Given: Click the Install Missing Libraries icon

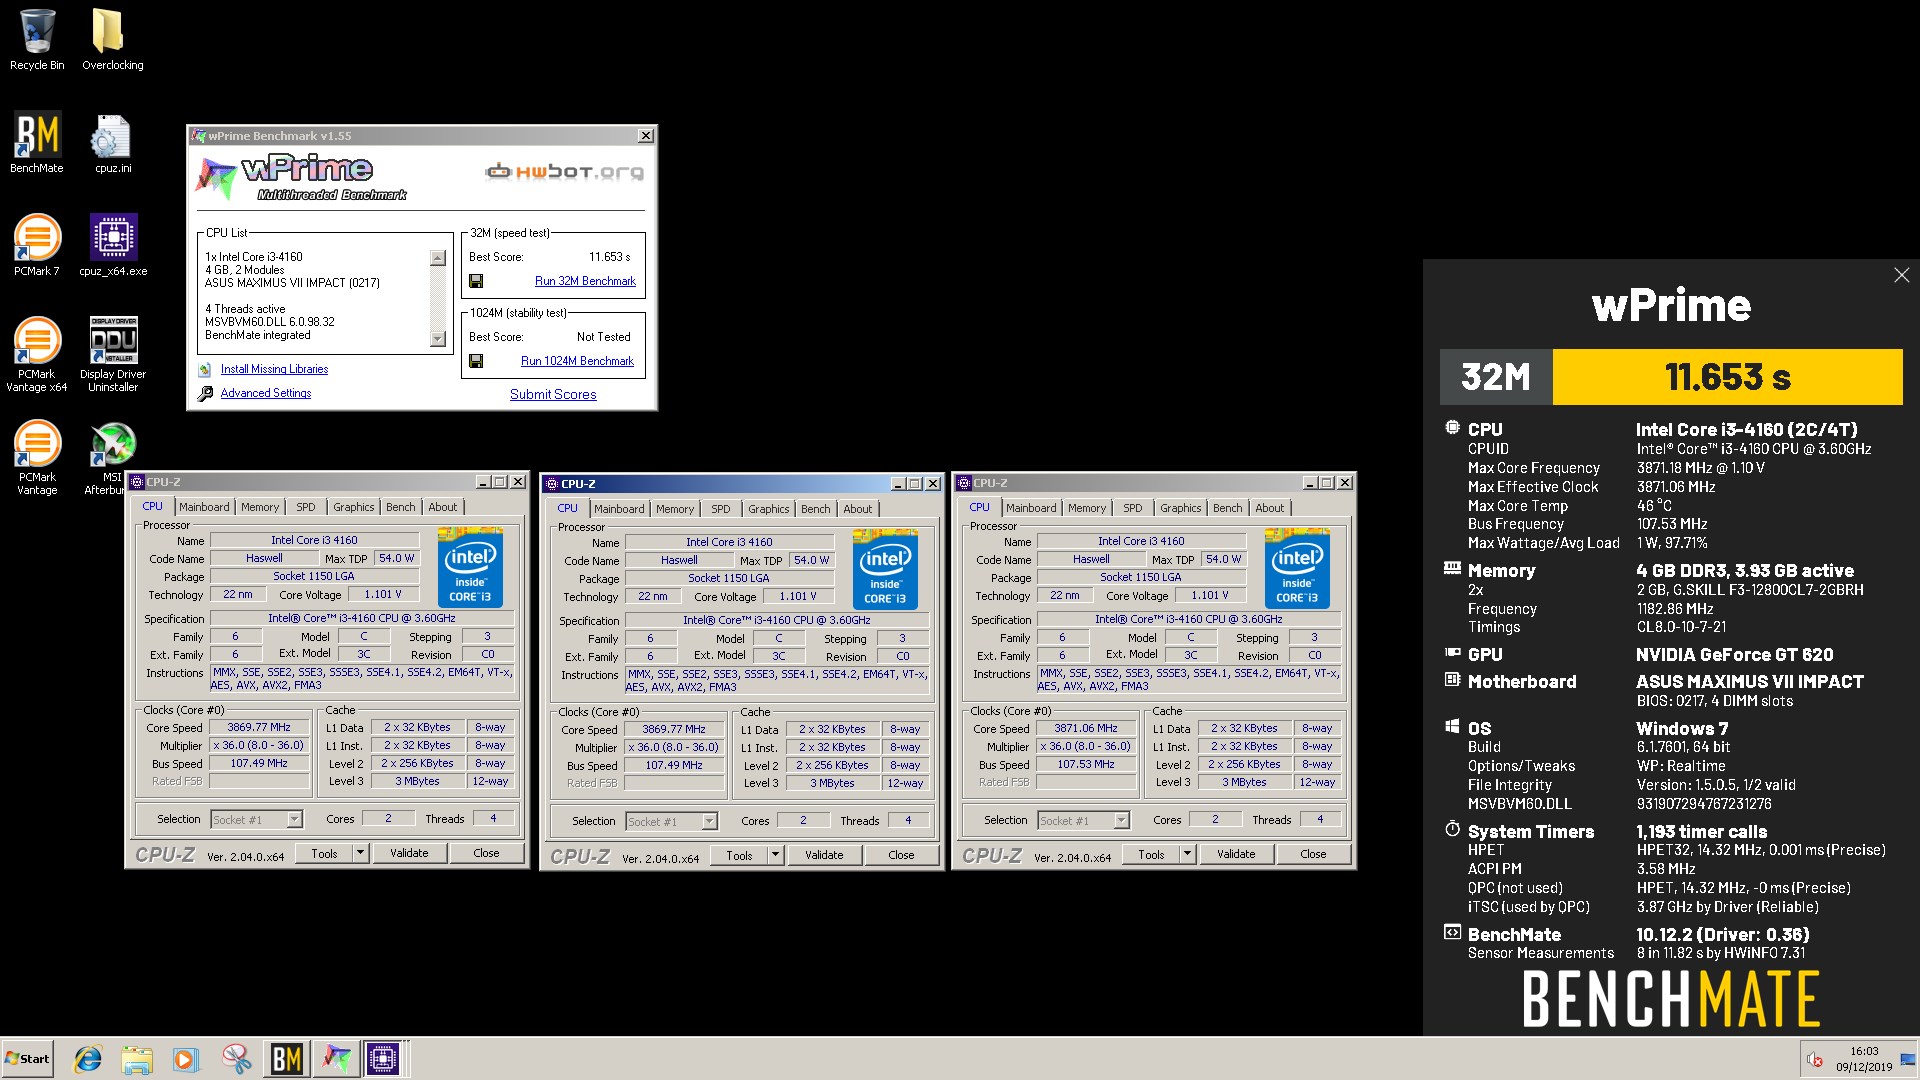Looking at the screenshot, I should [205, 369].
